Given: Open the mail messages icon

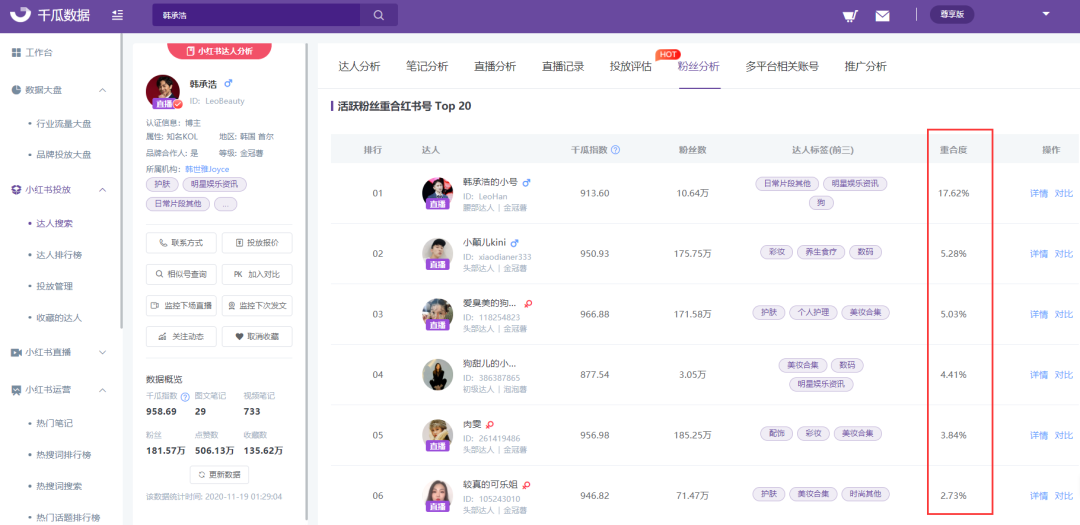Looking at the screenshot, I should tap(882, 16).
